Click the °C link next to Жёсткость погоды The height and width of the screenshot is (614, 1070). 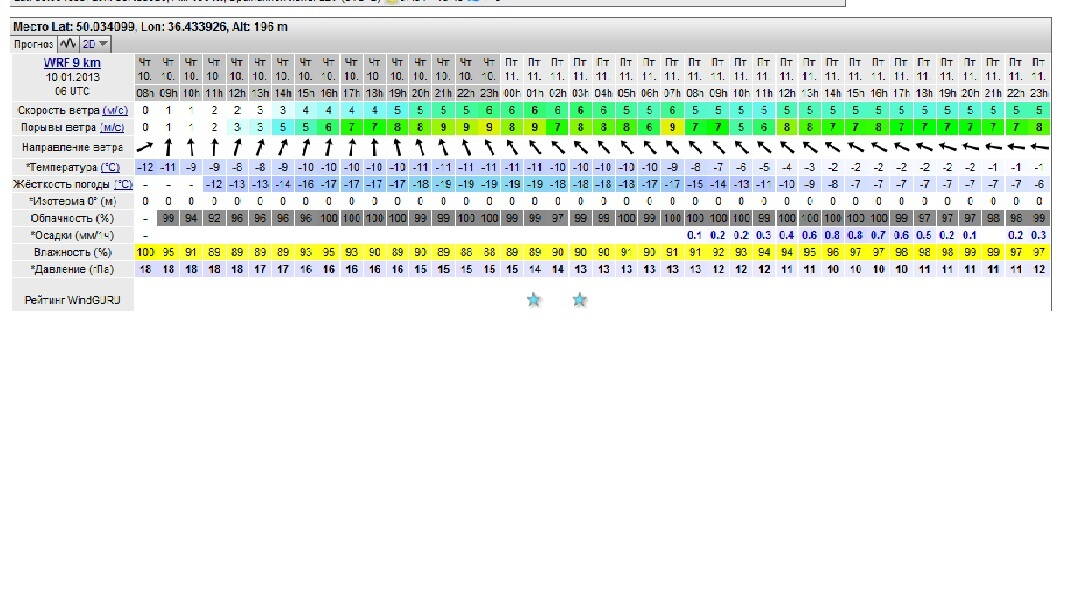123,184
